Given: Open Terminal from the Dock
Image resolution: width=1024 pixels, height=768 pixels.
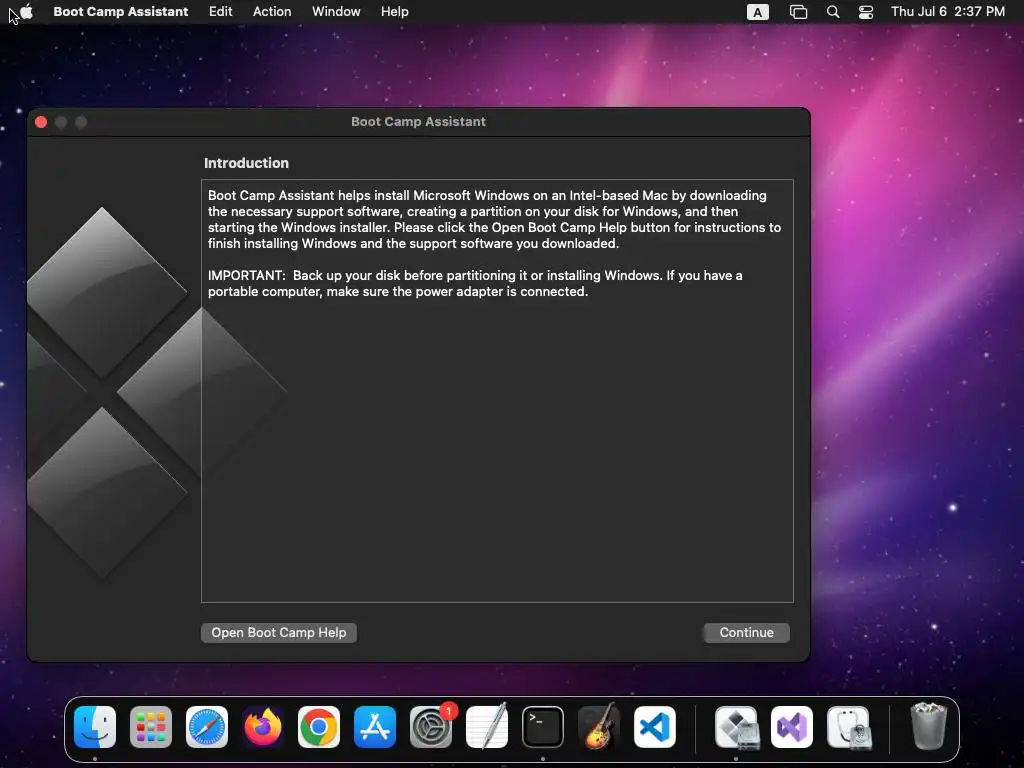Looking at the screenshot, I should (543, 727).
